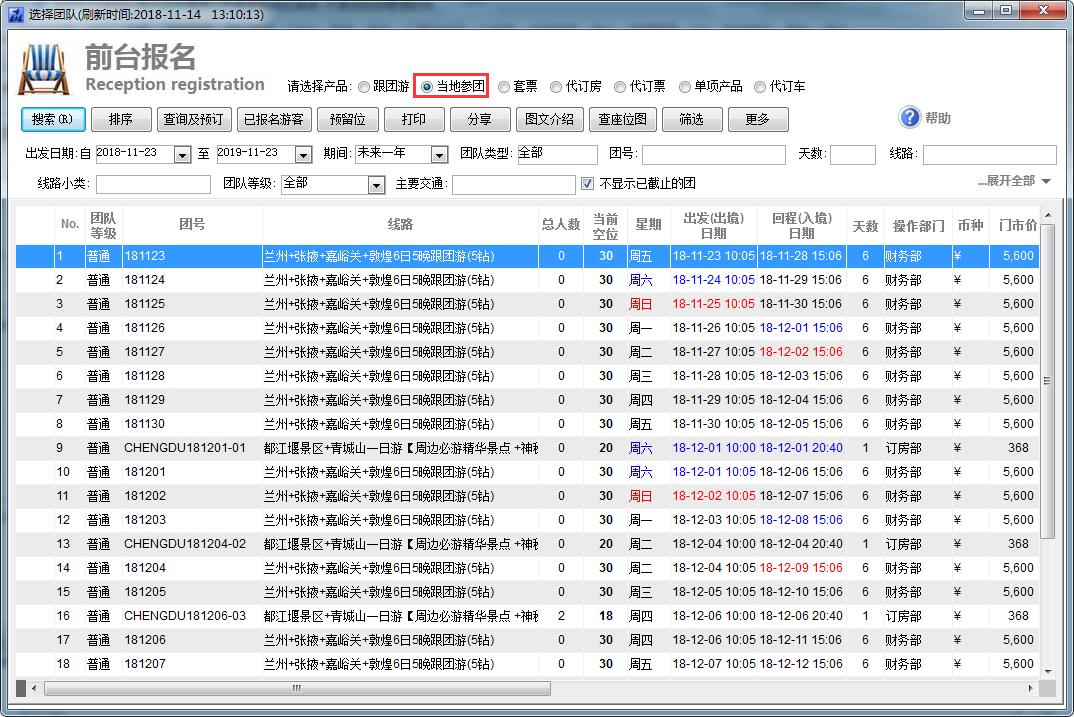Open the 图文介绍 button
The height and width of the screenshot is (717, 1074).
coord(549,119)
